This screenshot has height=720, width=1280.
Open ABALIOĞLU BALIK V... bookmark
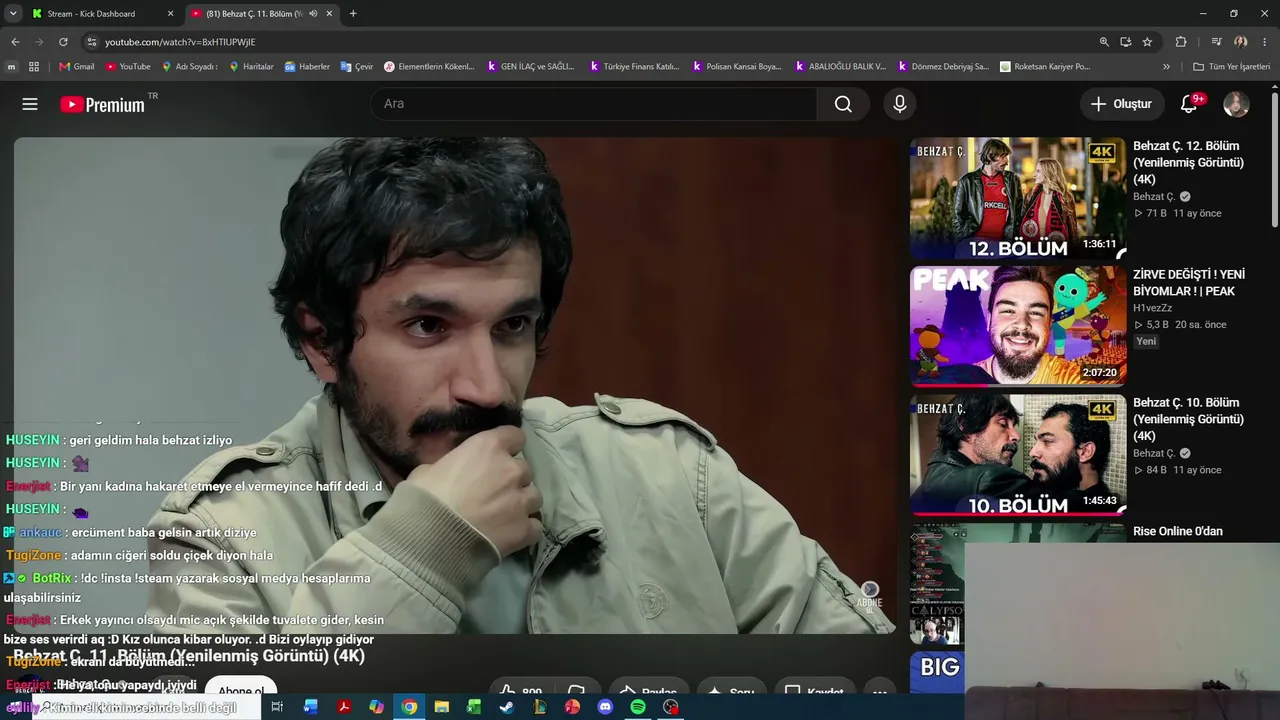point(840,67)
